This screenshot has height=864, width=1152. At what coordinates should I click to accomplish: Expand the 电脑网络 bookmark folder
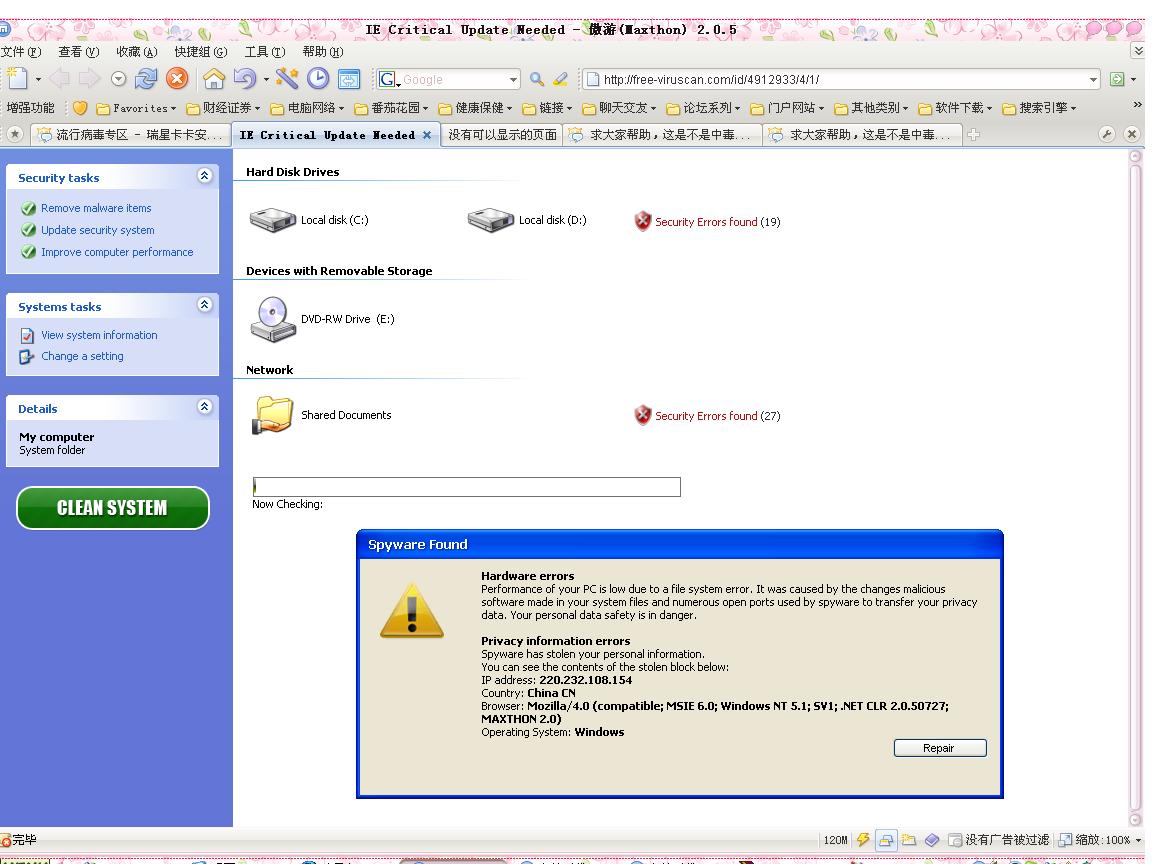[x=307, y=109]
